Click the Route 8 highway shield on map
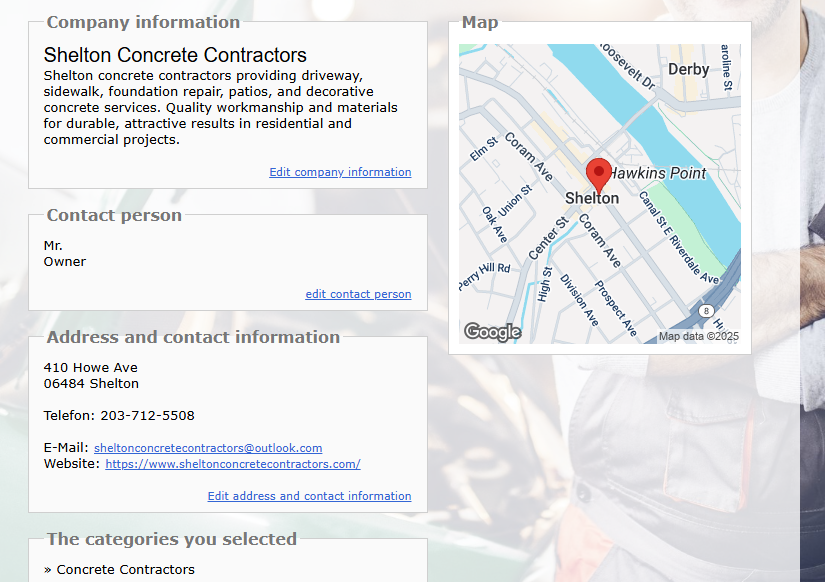825x582 pixels. pyautogui.click(x=706, y=310)
